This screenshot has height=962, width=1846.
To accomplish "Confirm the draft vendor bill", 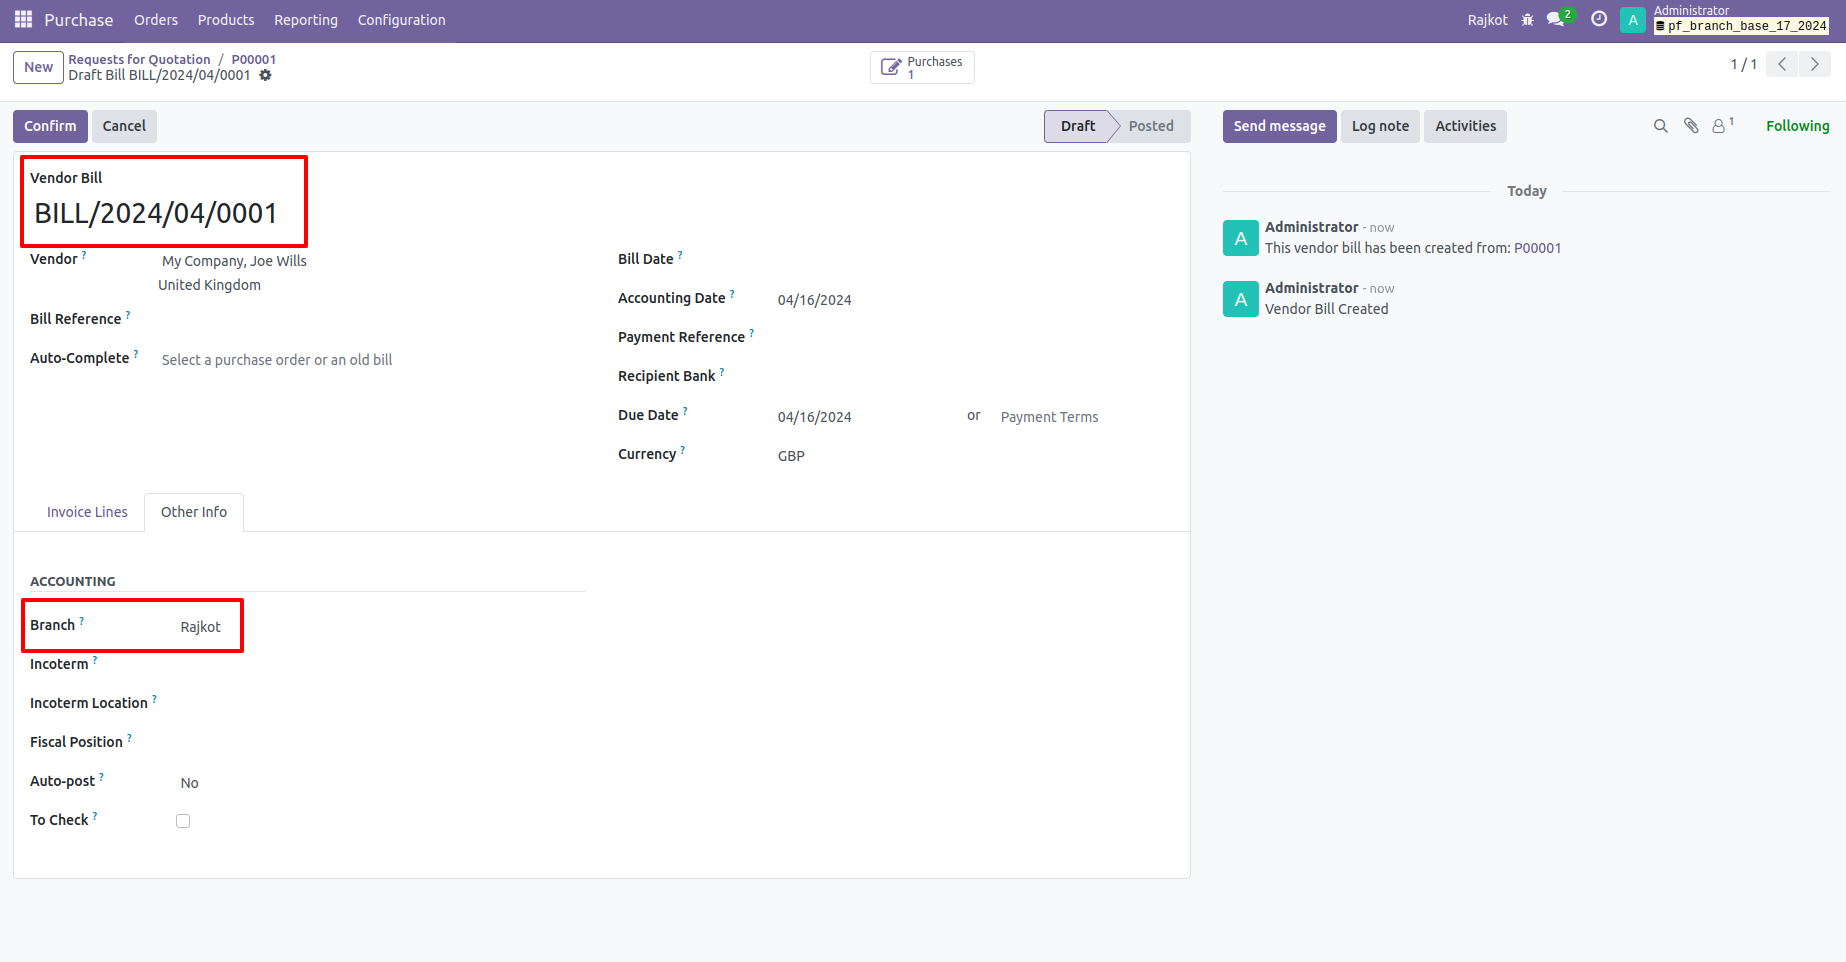I will (x=49, y=126).
